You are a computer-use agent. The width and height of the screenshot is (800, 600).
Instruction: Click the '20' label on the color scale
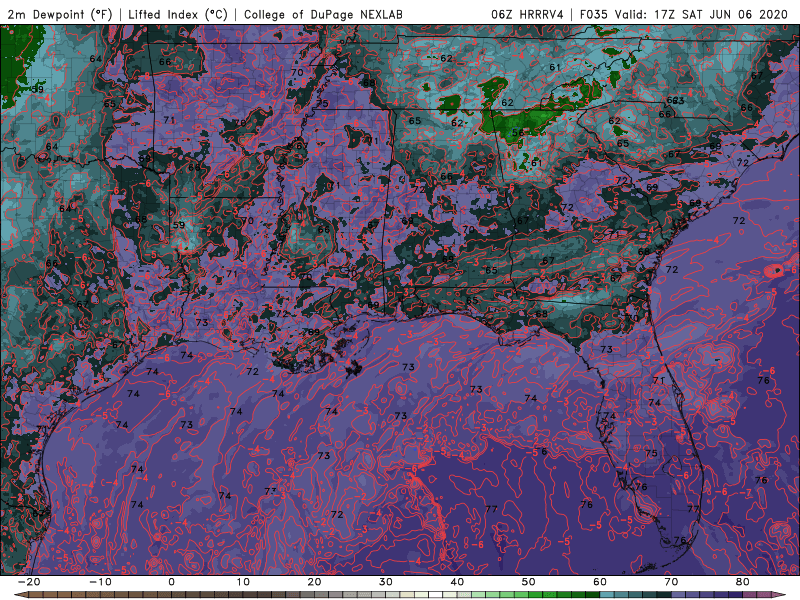(314, 582)
